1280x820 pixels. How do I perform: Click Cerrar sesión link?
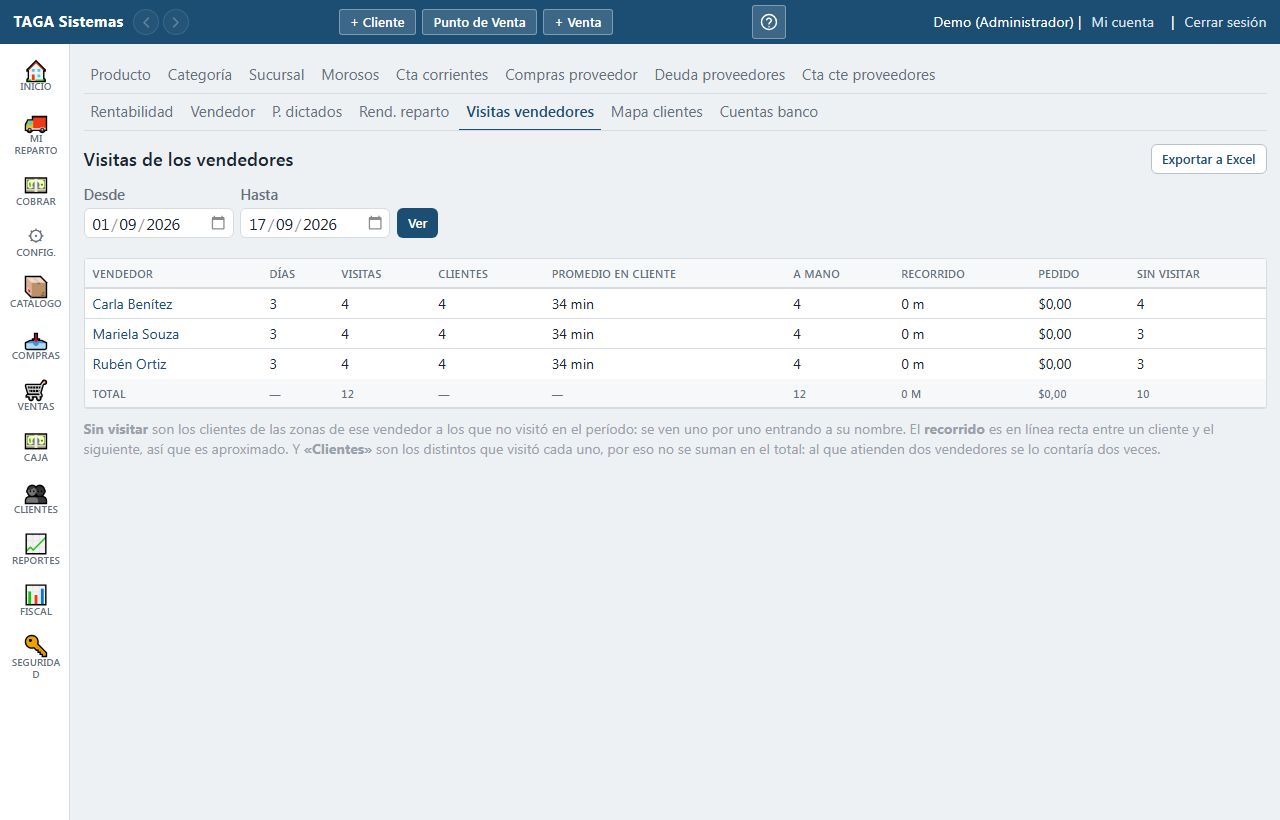tap(1225, 22)
